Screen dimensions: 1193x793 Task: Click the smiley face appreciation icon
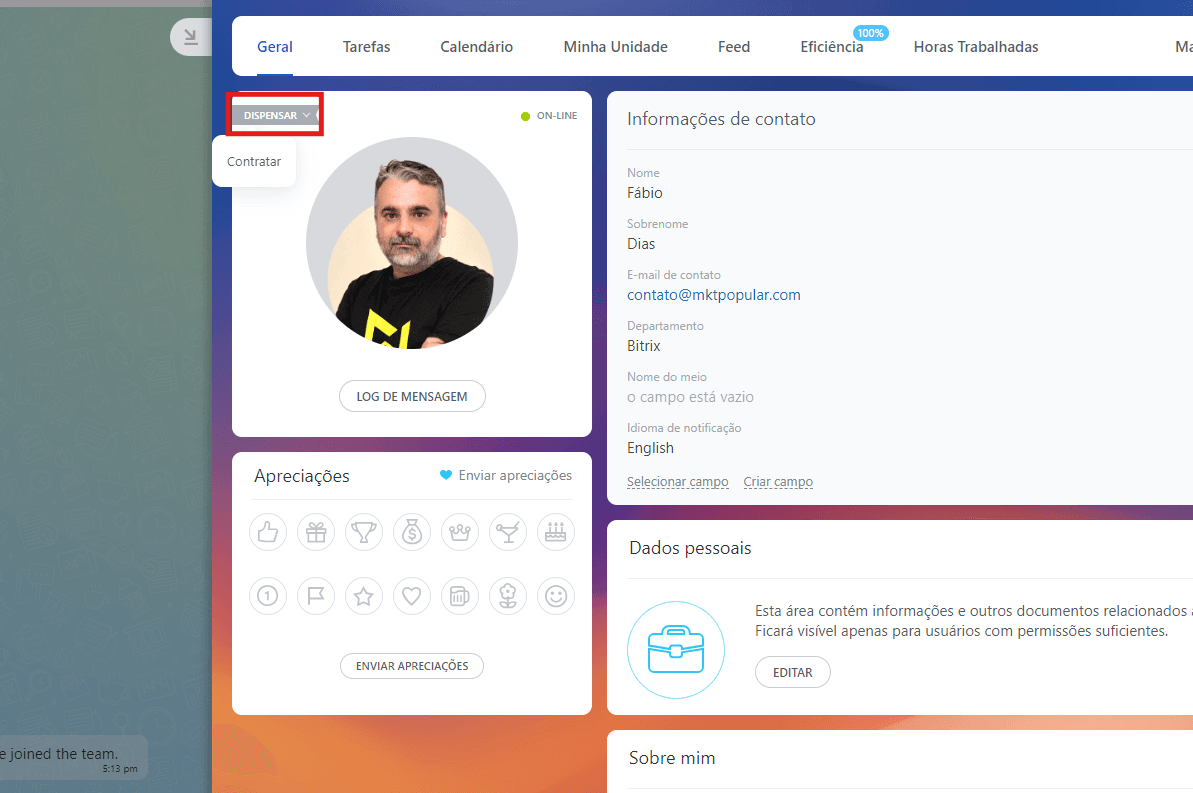(556, 596)
